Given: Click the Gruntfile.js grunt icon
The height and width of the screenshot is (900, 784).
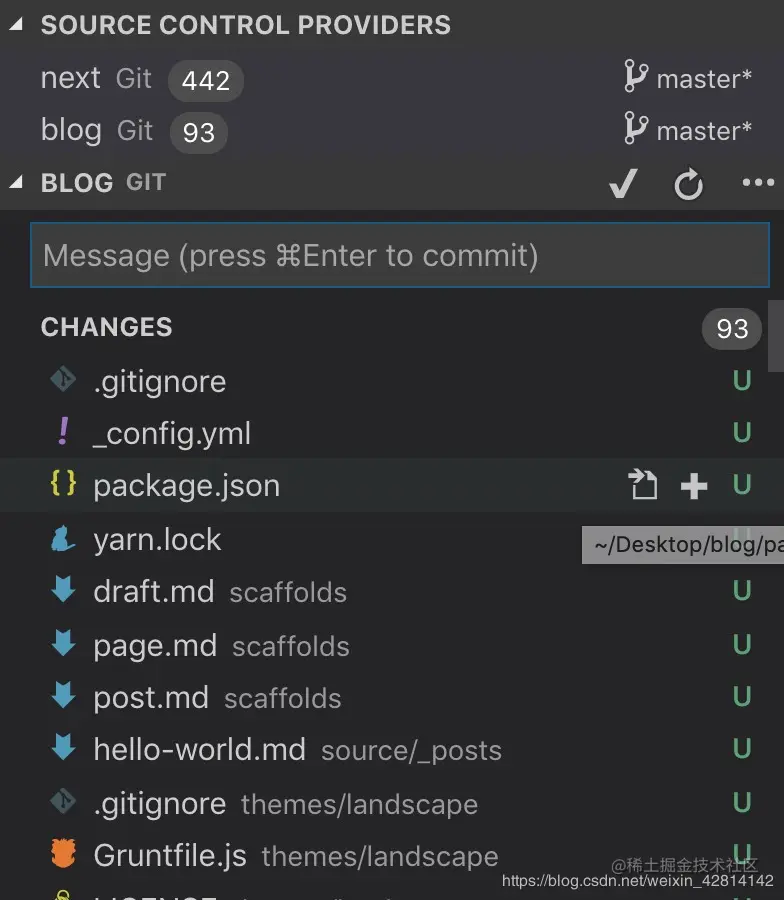Looking at the screenshot, I should coord(63,856).
